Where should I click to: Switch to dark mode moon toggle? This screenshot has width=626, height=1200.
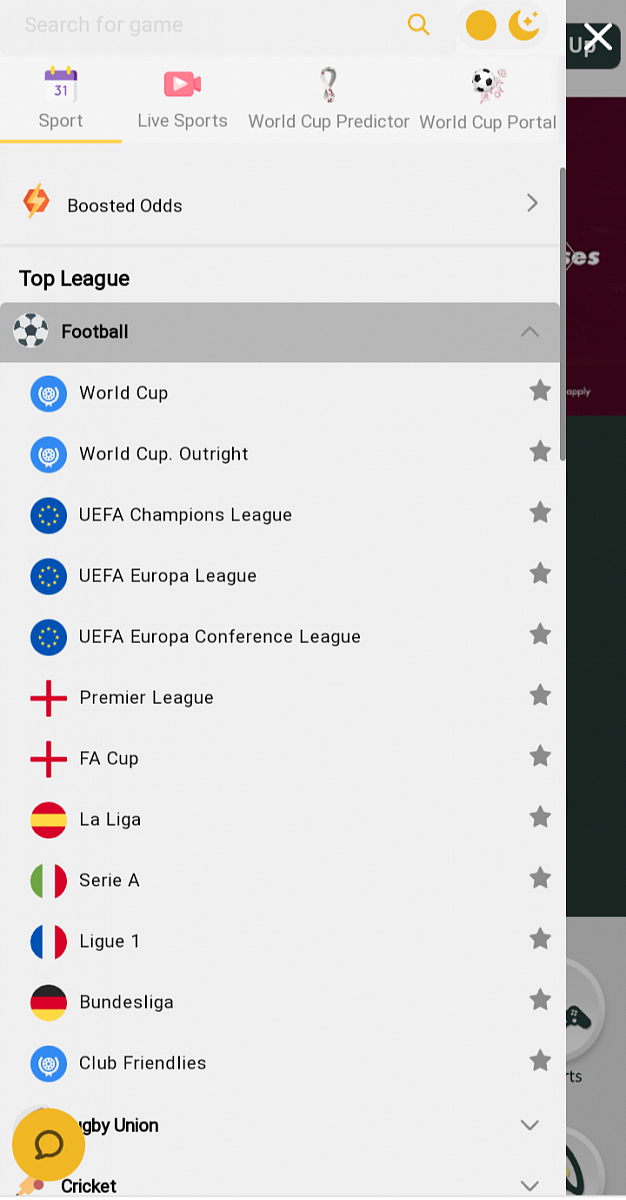(x=524, y=25)
